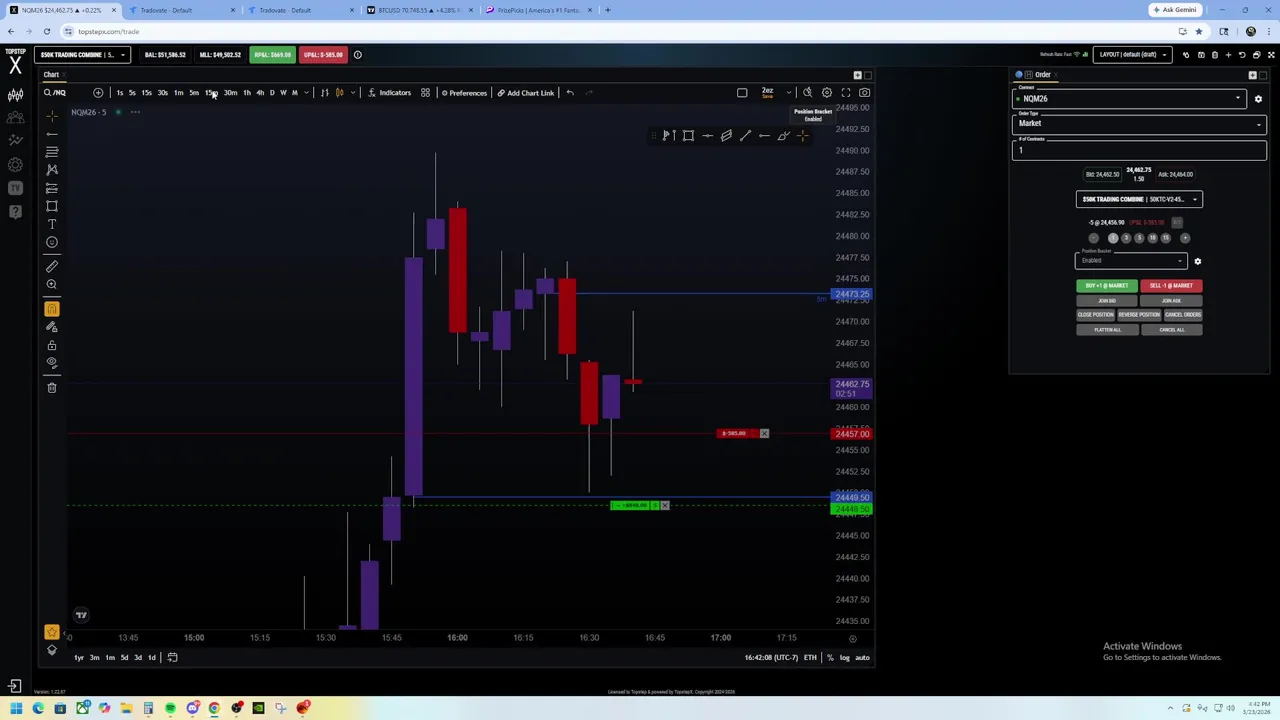Toggle auto scale on chart
Image resolution: width=1280 pixels, height=720 pixels.
pyautogui.click(x=862, y=658)
